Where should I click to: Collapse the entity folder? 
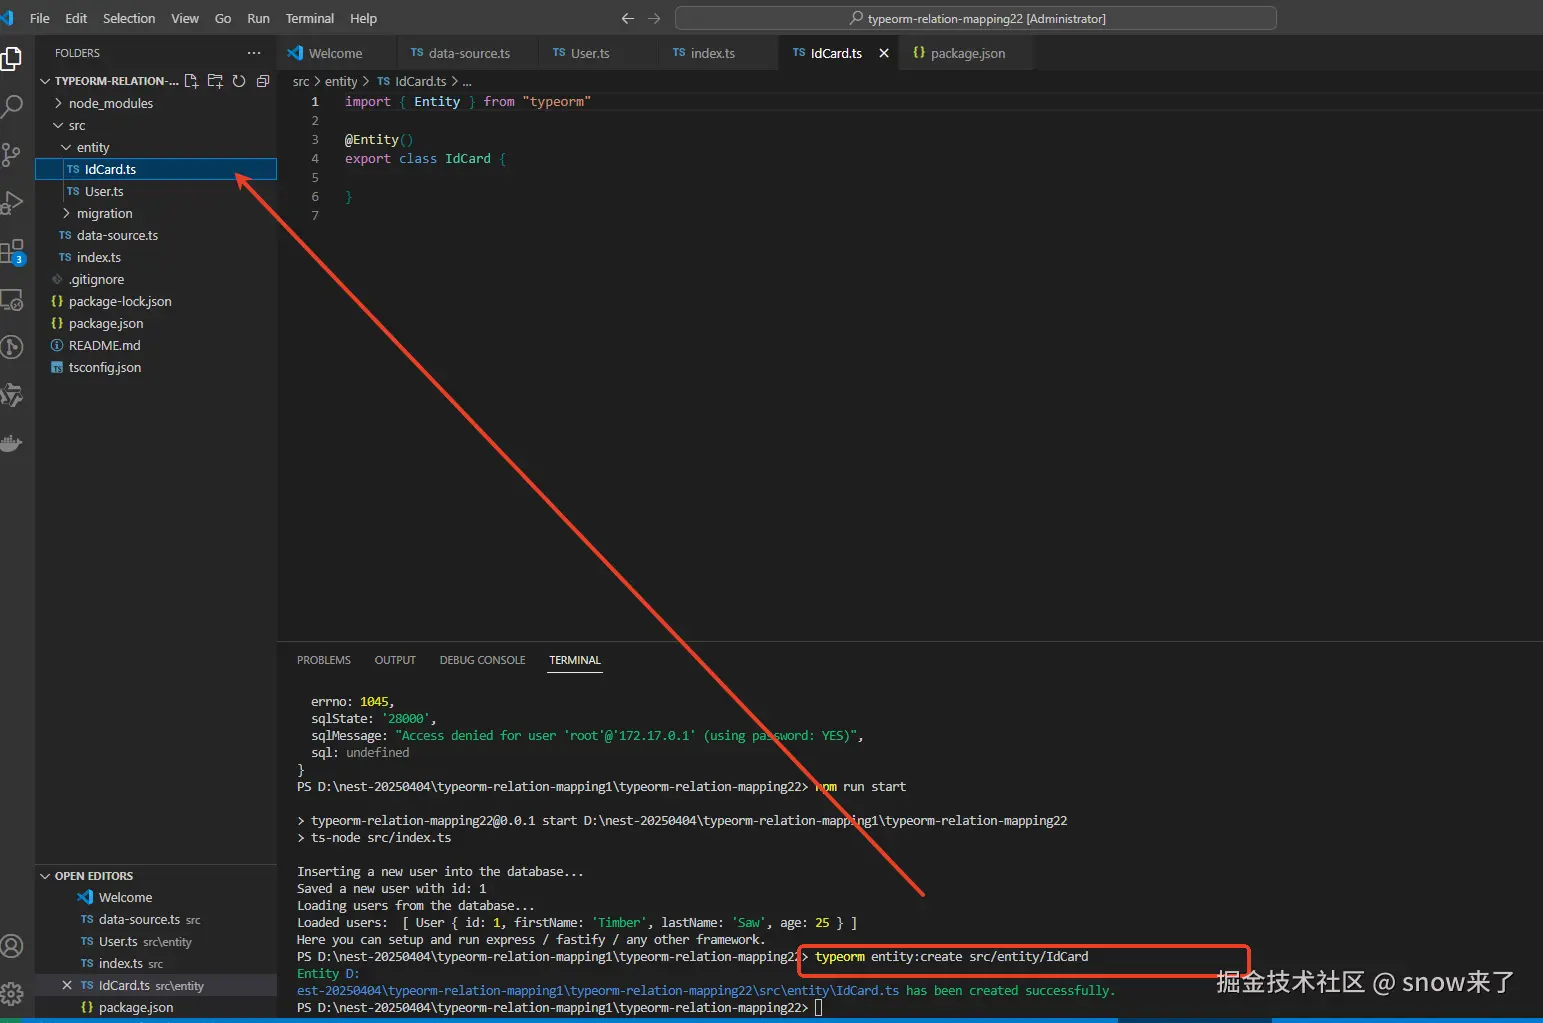click(x=66, y=147)
